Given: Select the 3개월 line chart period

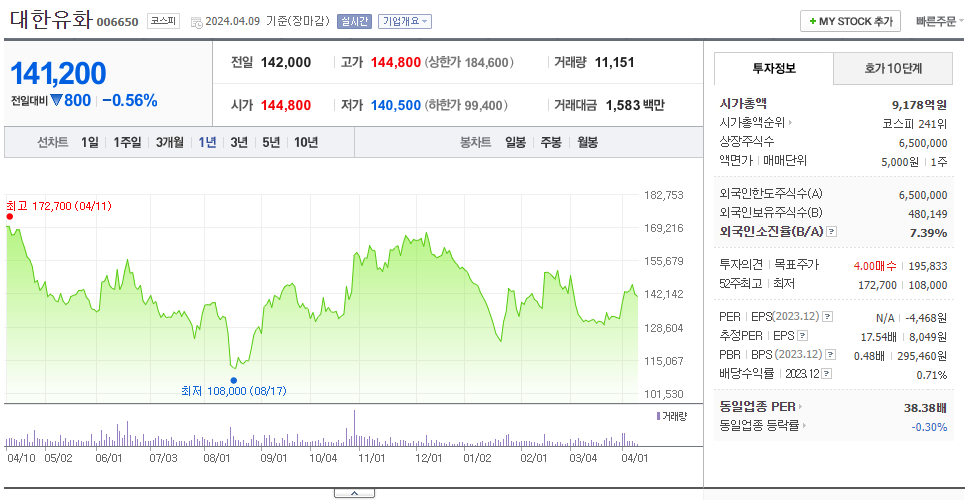Looking at the screenshot, I should click(x=170, y=143).
